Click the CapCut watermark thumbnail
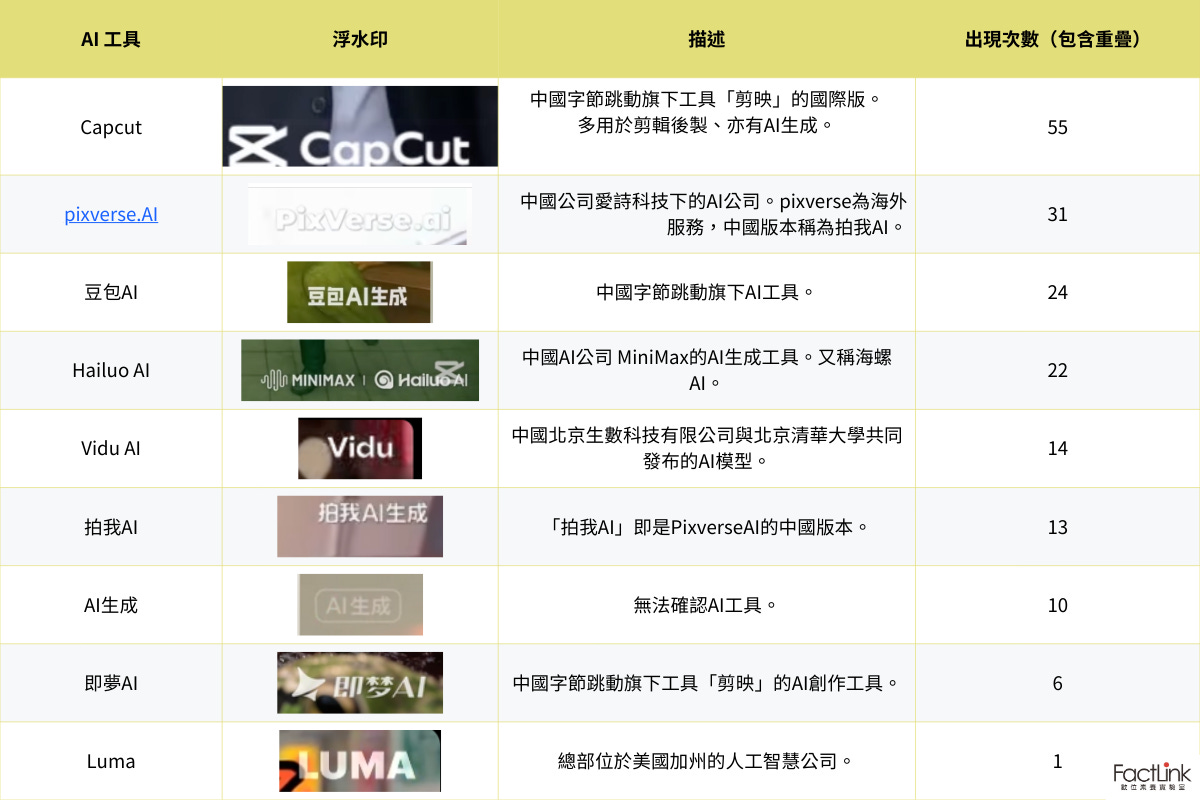The height and width of the screenshot is (800, 1200). [x=360, y=126]
